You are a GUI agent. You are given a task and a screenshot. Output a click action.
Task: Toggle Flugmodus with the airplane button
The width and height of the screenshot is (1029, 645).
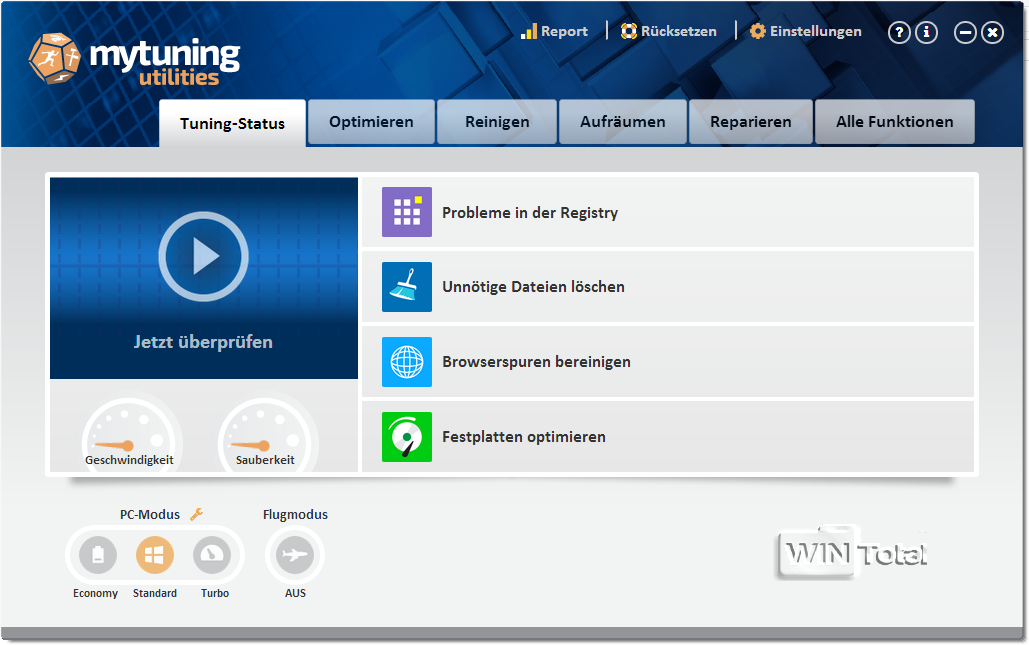click(295, 555)
